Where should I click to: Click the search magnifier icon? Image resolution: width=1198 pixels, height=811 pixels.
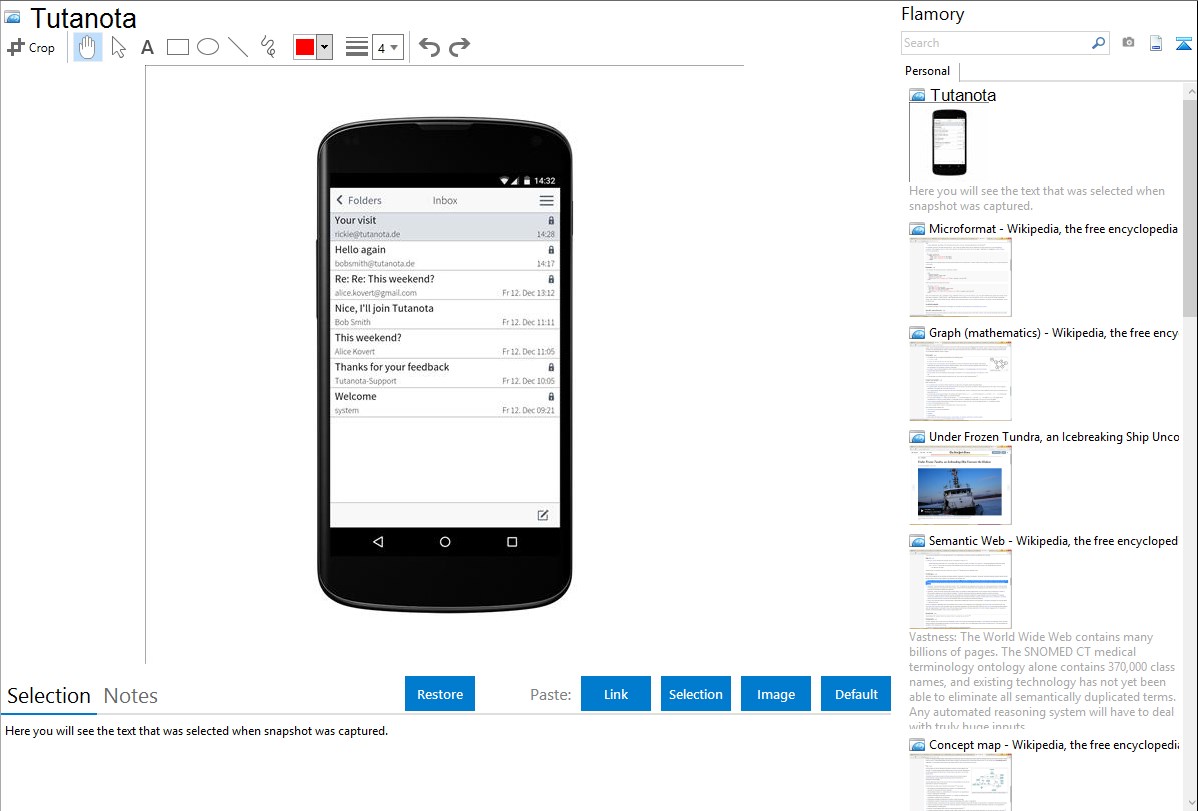(x=1099, y=43)
